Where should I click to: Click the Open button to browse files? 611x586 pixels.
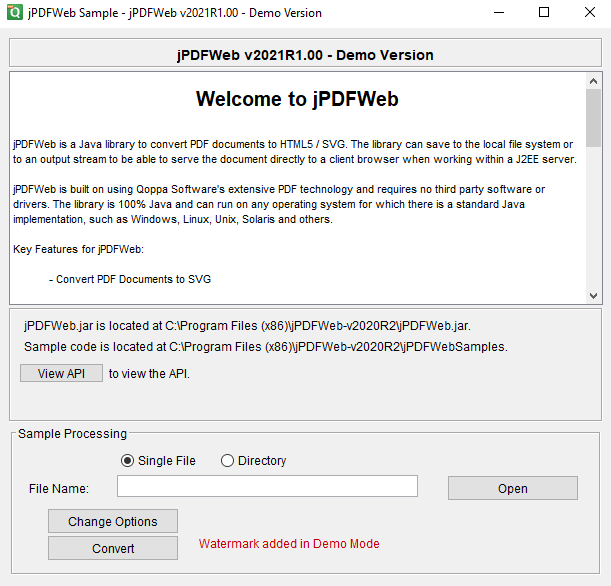(x=513, y=488)
